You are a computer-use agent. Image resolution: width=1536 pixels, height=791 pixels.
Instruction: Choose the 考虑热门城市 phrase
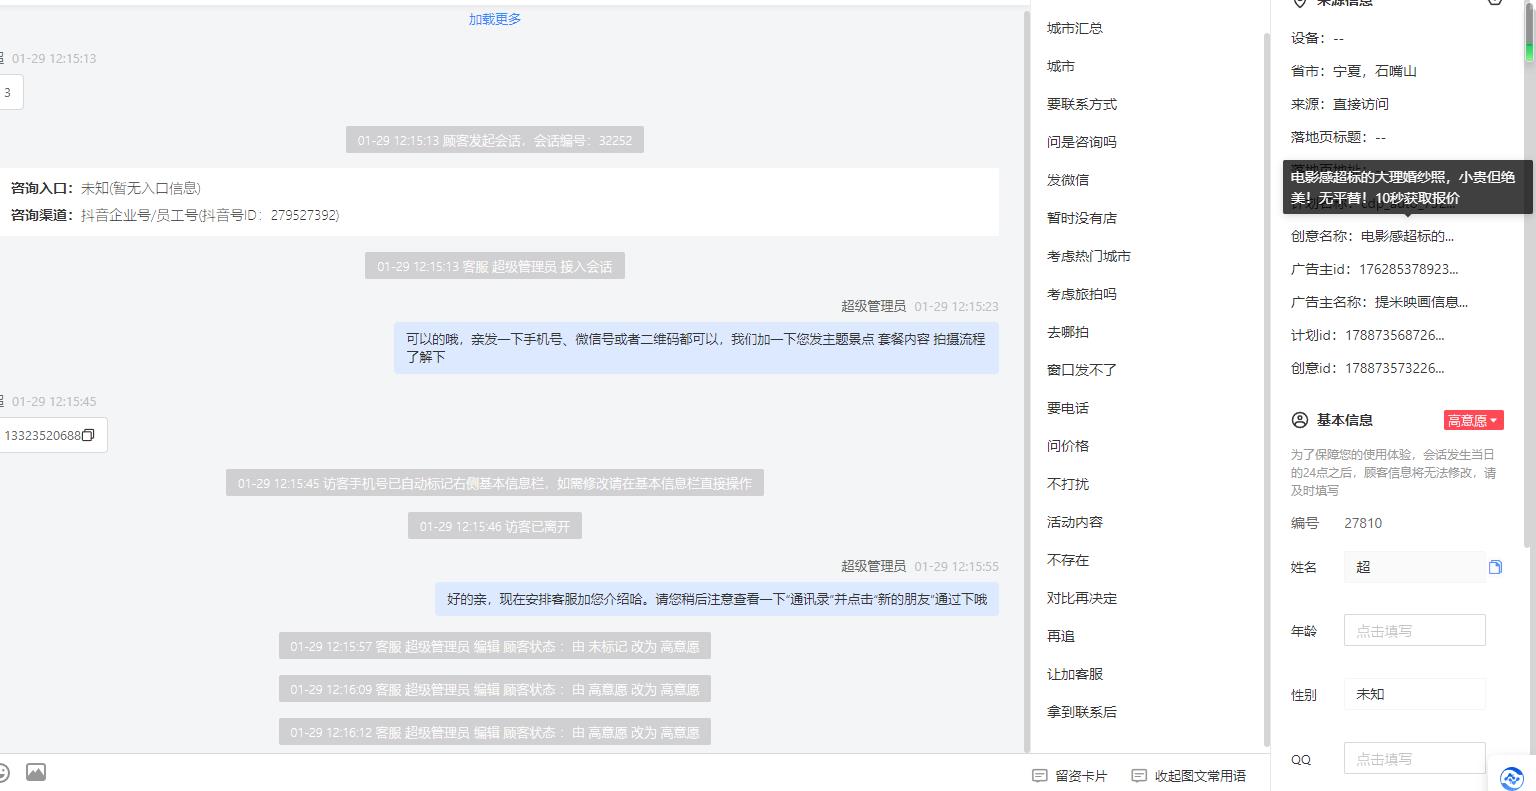click(1089, 256)
